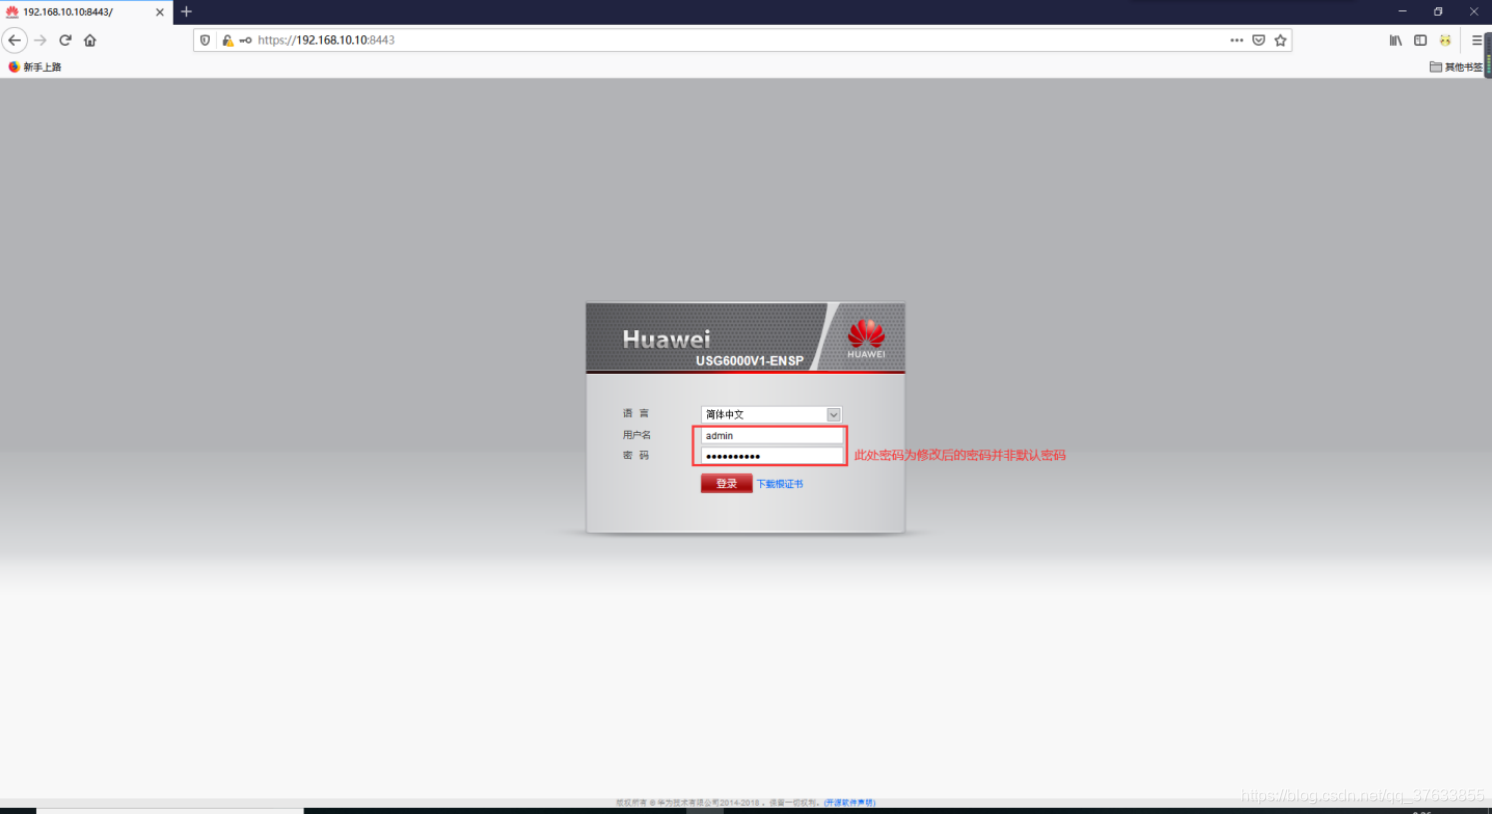Viewport: 1494px width, 814px height.
Task: Expand the 简体中文 language dropdown
Action: point(771,414)
